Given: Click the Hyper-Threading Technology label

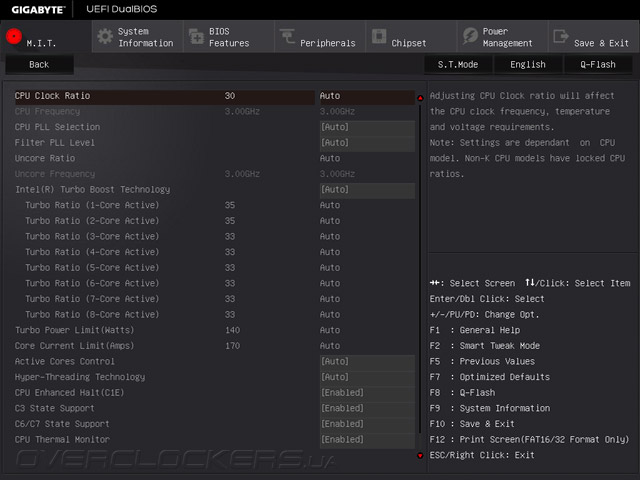Looking at the screenshot, I should click(x=80, y=377).
